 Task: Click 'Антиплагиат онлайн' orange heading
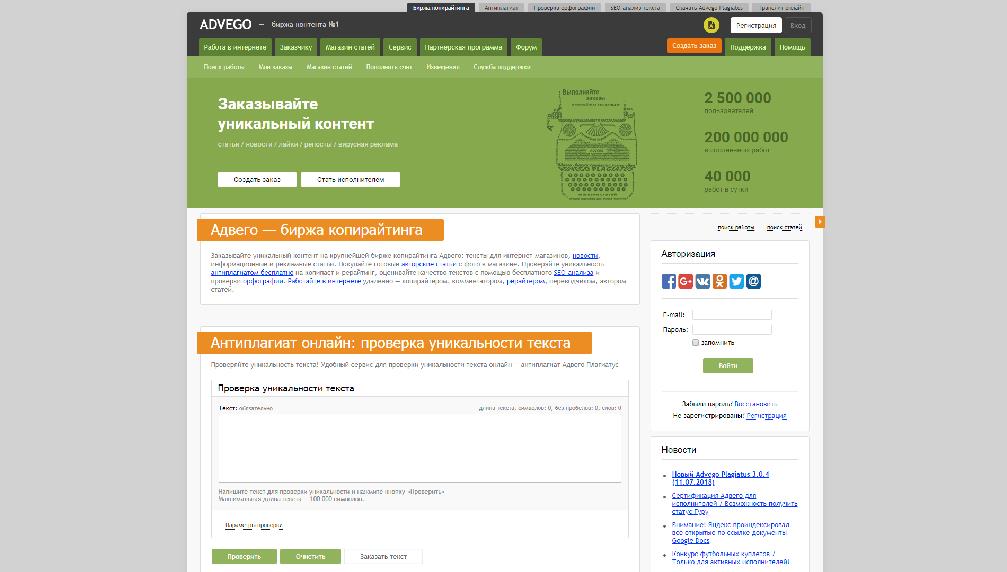[394, 343]
